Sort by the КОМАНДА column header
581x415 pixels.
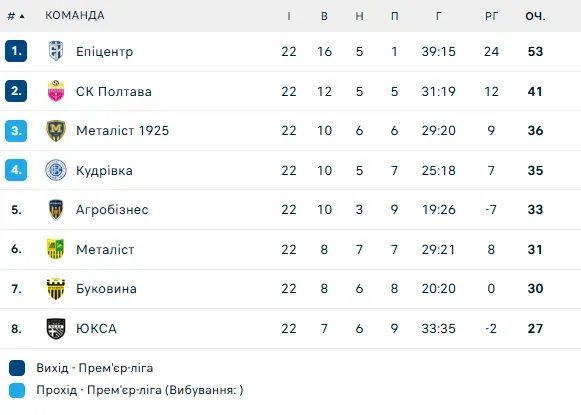(x=75, y=15)
